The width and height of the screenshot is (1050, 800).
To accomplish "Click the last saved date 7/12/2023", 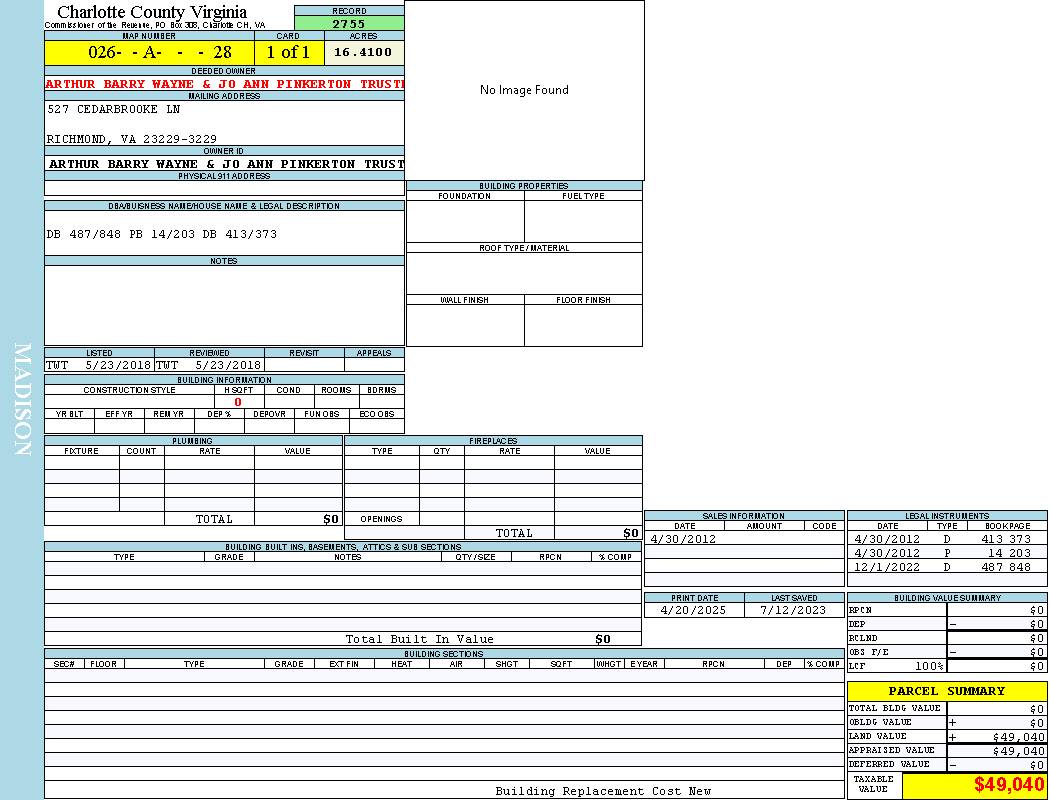I will [x=793, y=610].
